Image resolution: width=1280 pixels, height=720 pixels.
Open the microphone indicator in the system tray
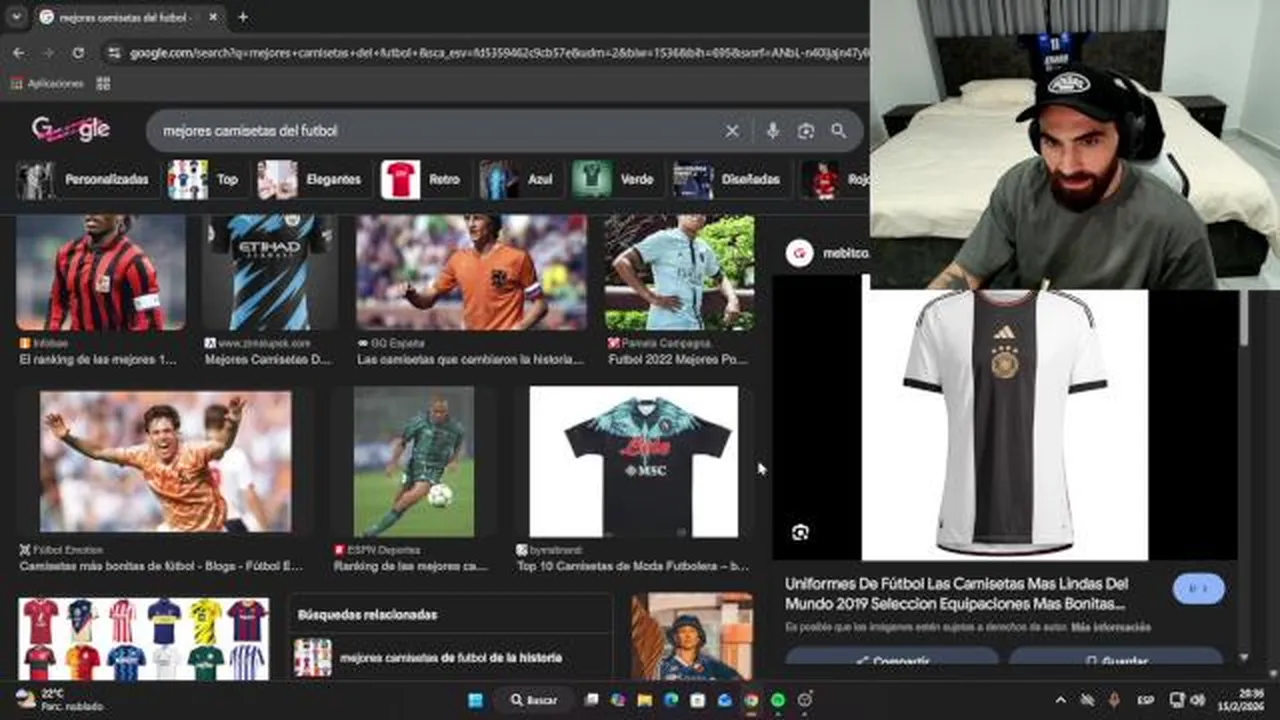(x=1114, y=700)
